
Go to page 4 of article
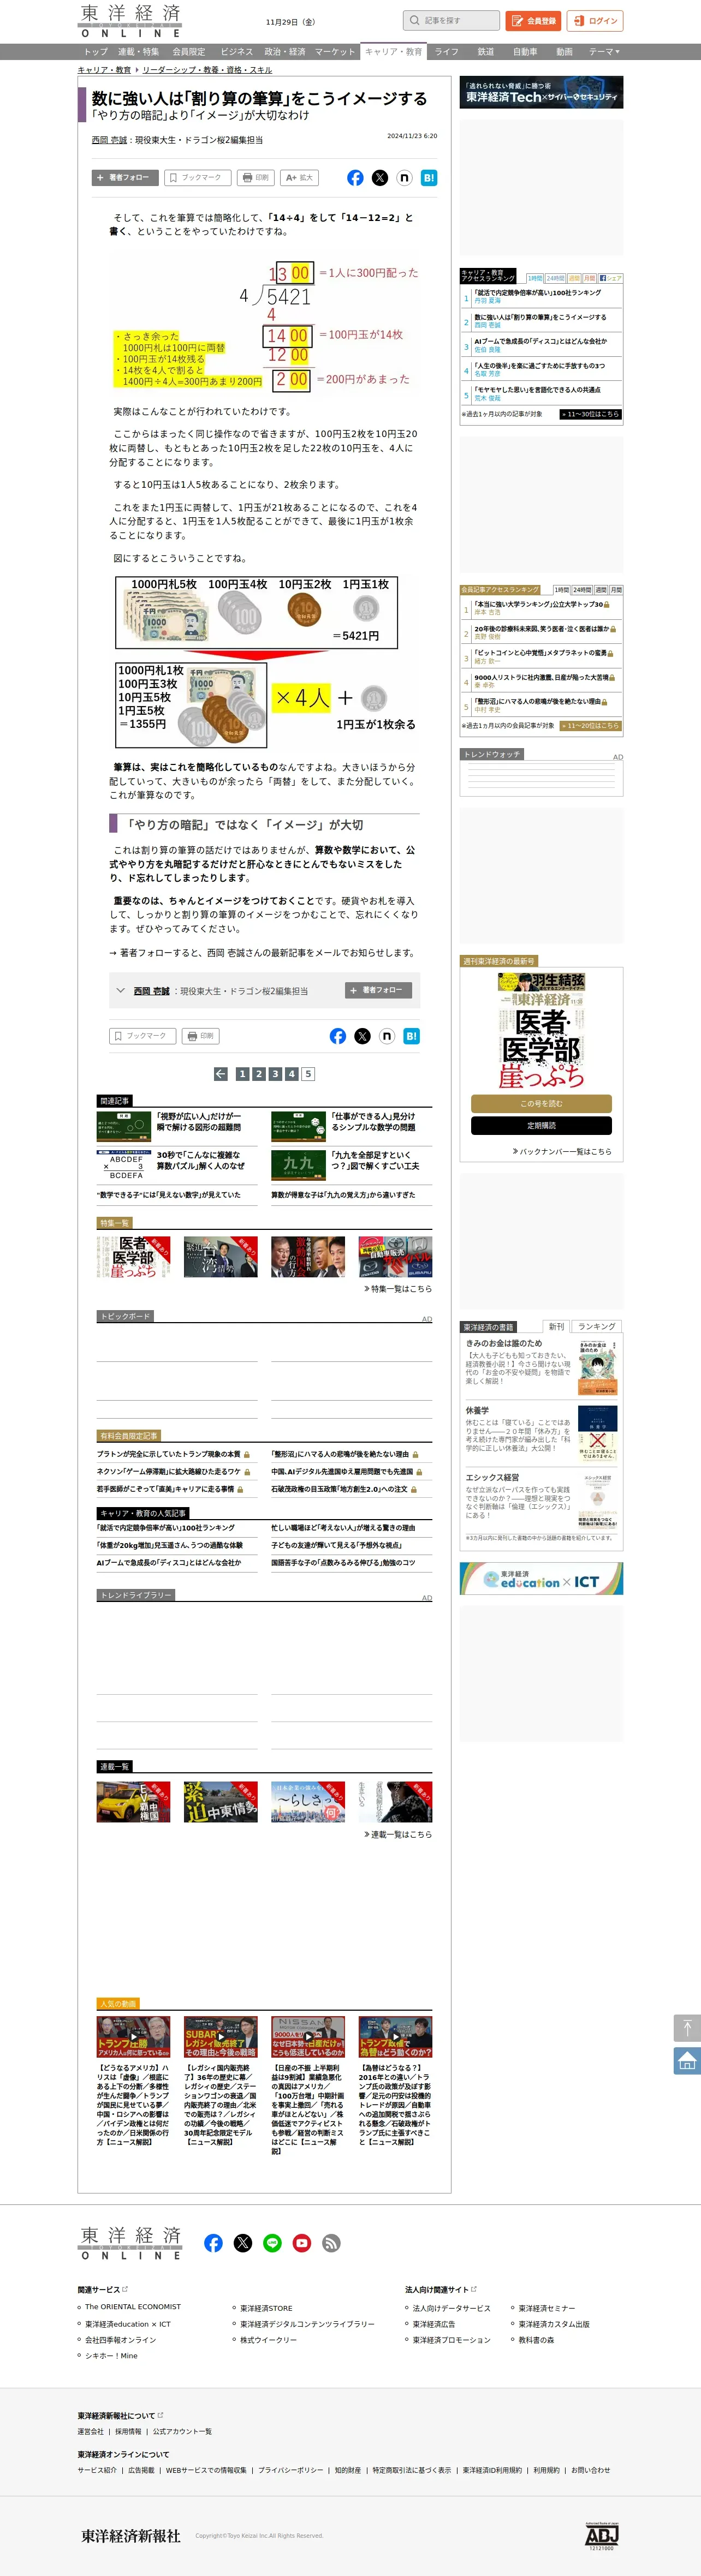pos(291,1074)
